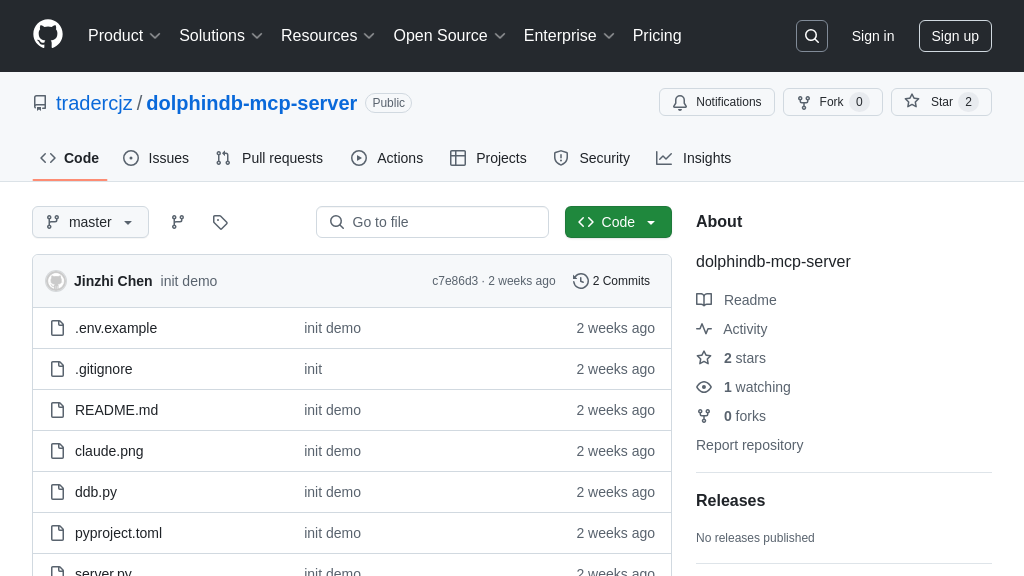Screen dimensions: 1024x576
Task: Expand the master branch dropdown
Action: pyautogui.click(x=90, y=222)
